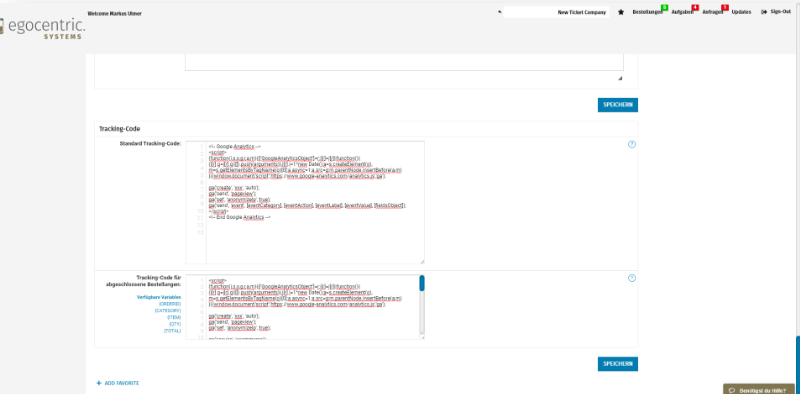
Task: Click the Verfügbare Variablen link
Action: 159,297
